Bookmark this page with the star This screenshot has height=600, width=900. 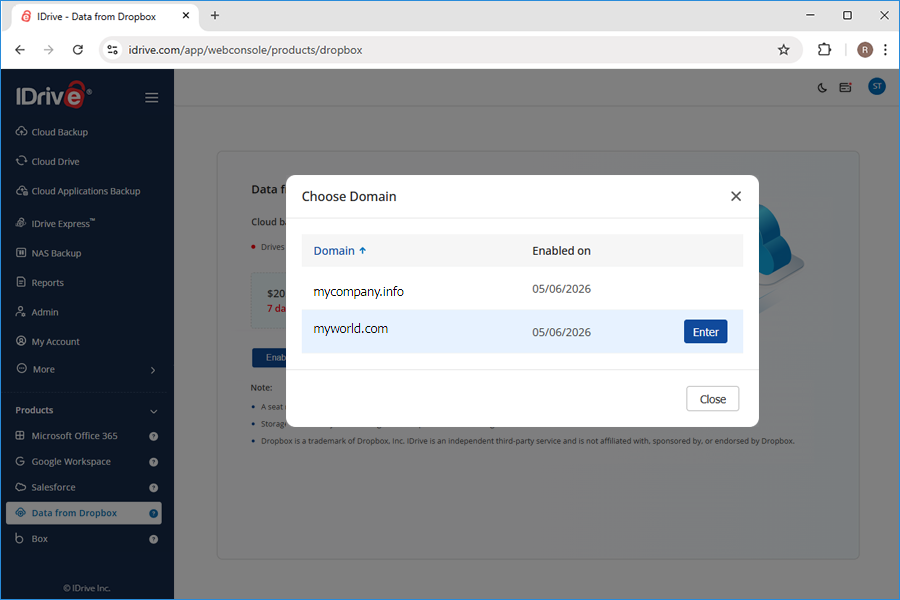(x=783, y=50)
